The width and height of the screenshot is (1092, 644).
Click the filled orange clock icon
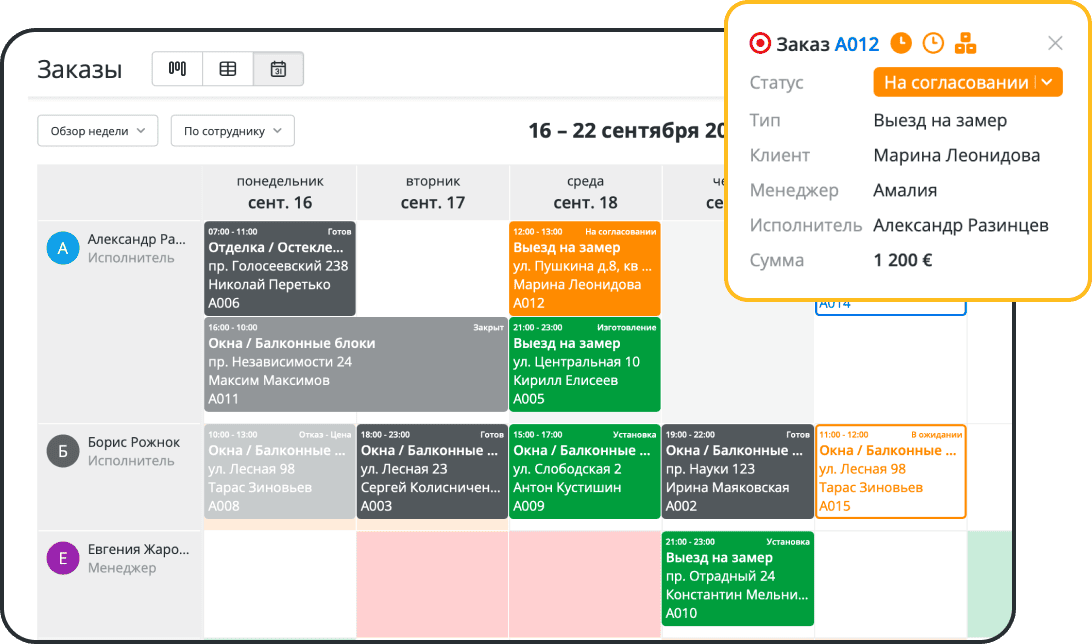[x=901, y=43]
